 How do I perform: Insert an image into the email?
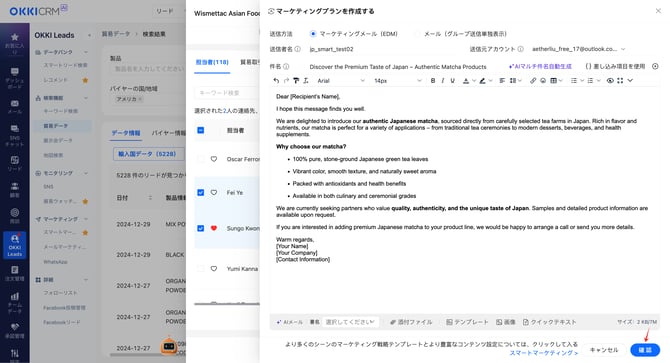coord(505,322)
